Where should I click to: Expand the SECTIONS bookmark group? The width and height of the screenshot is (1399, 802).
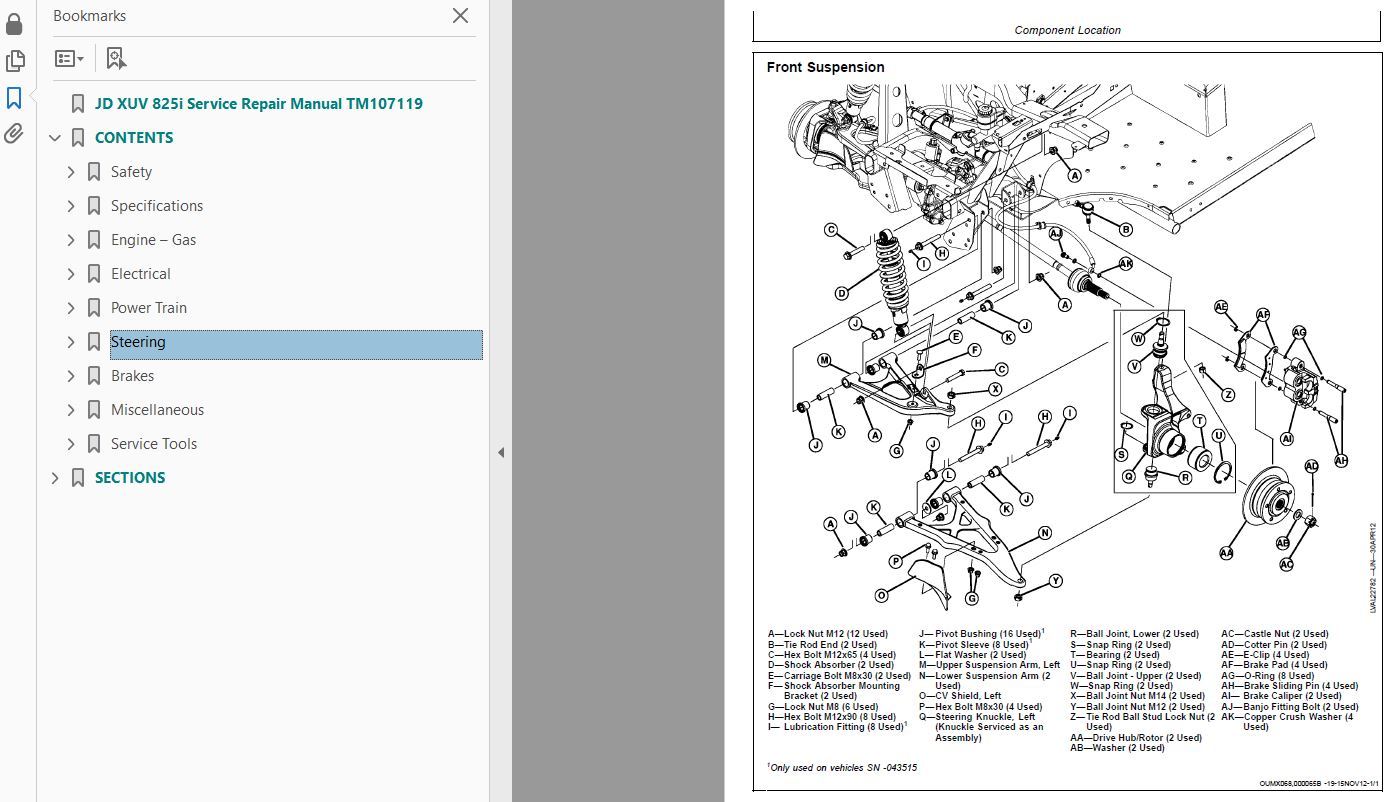pos(55,478)
